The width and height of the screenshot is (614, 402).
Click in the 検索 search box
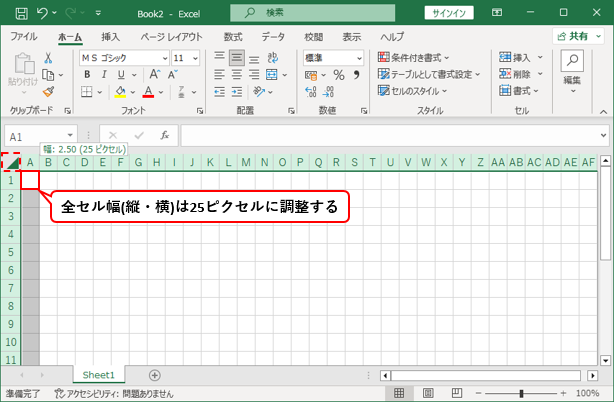[x=312, y=13]
